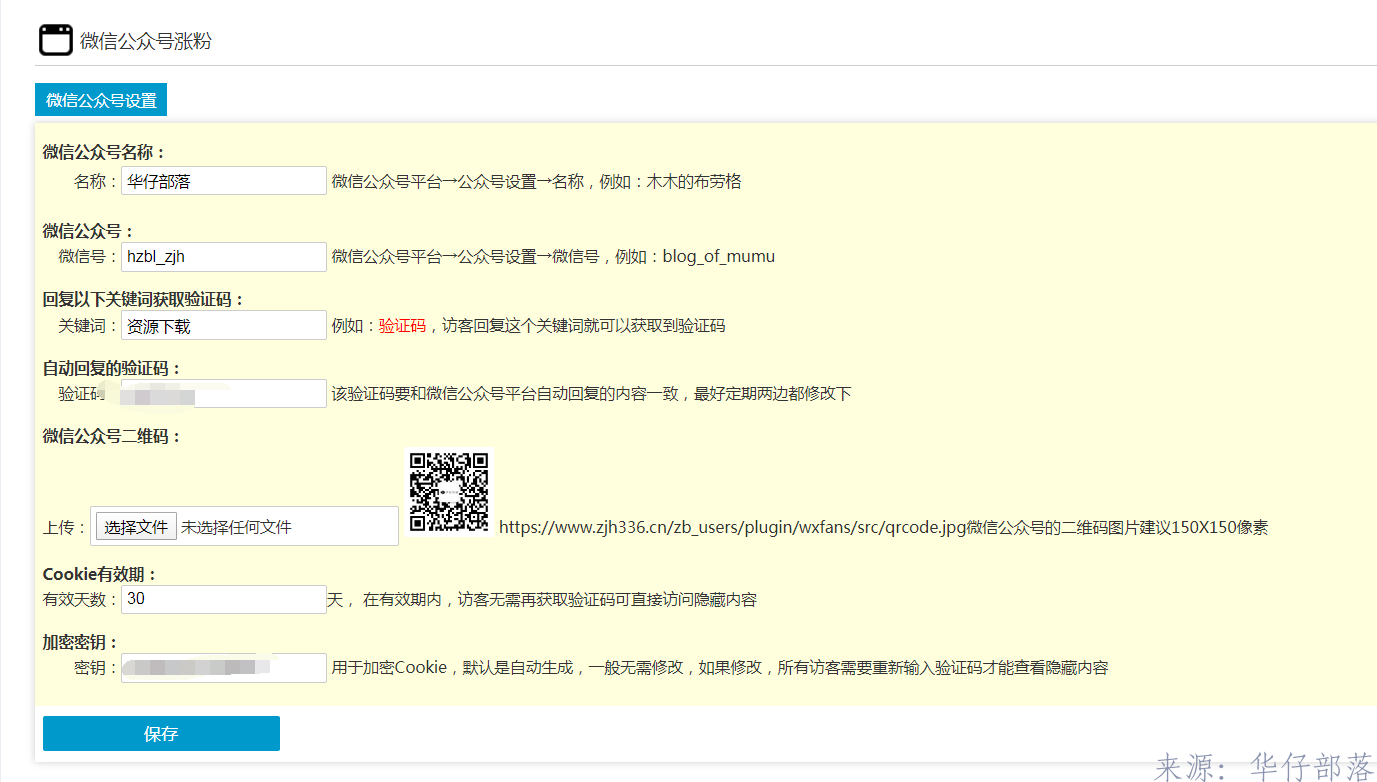The width and height of the screenshot is (1377, 782).
Task: Click the window icon beside 微信公众号涨粉
Action: click(56, 40)
